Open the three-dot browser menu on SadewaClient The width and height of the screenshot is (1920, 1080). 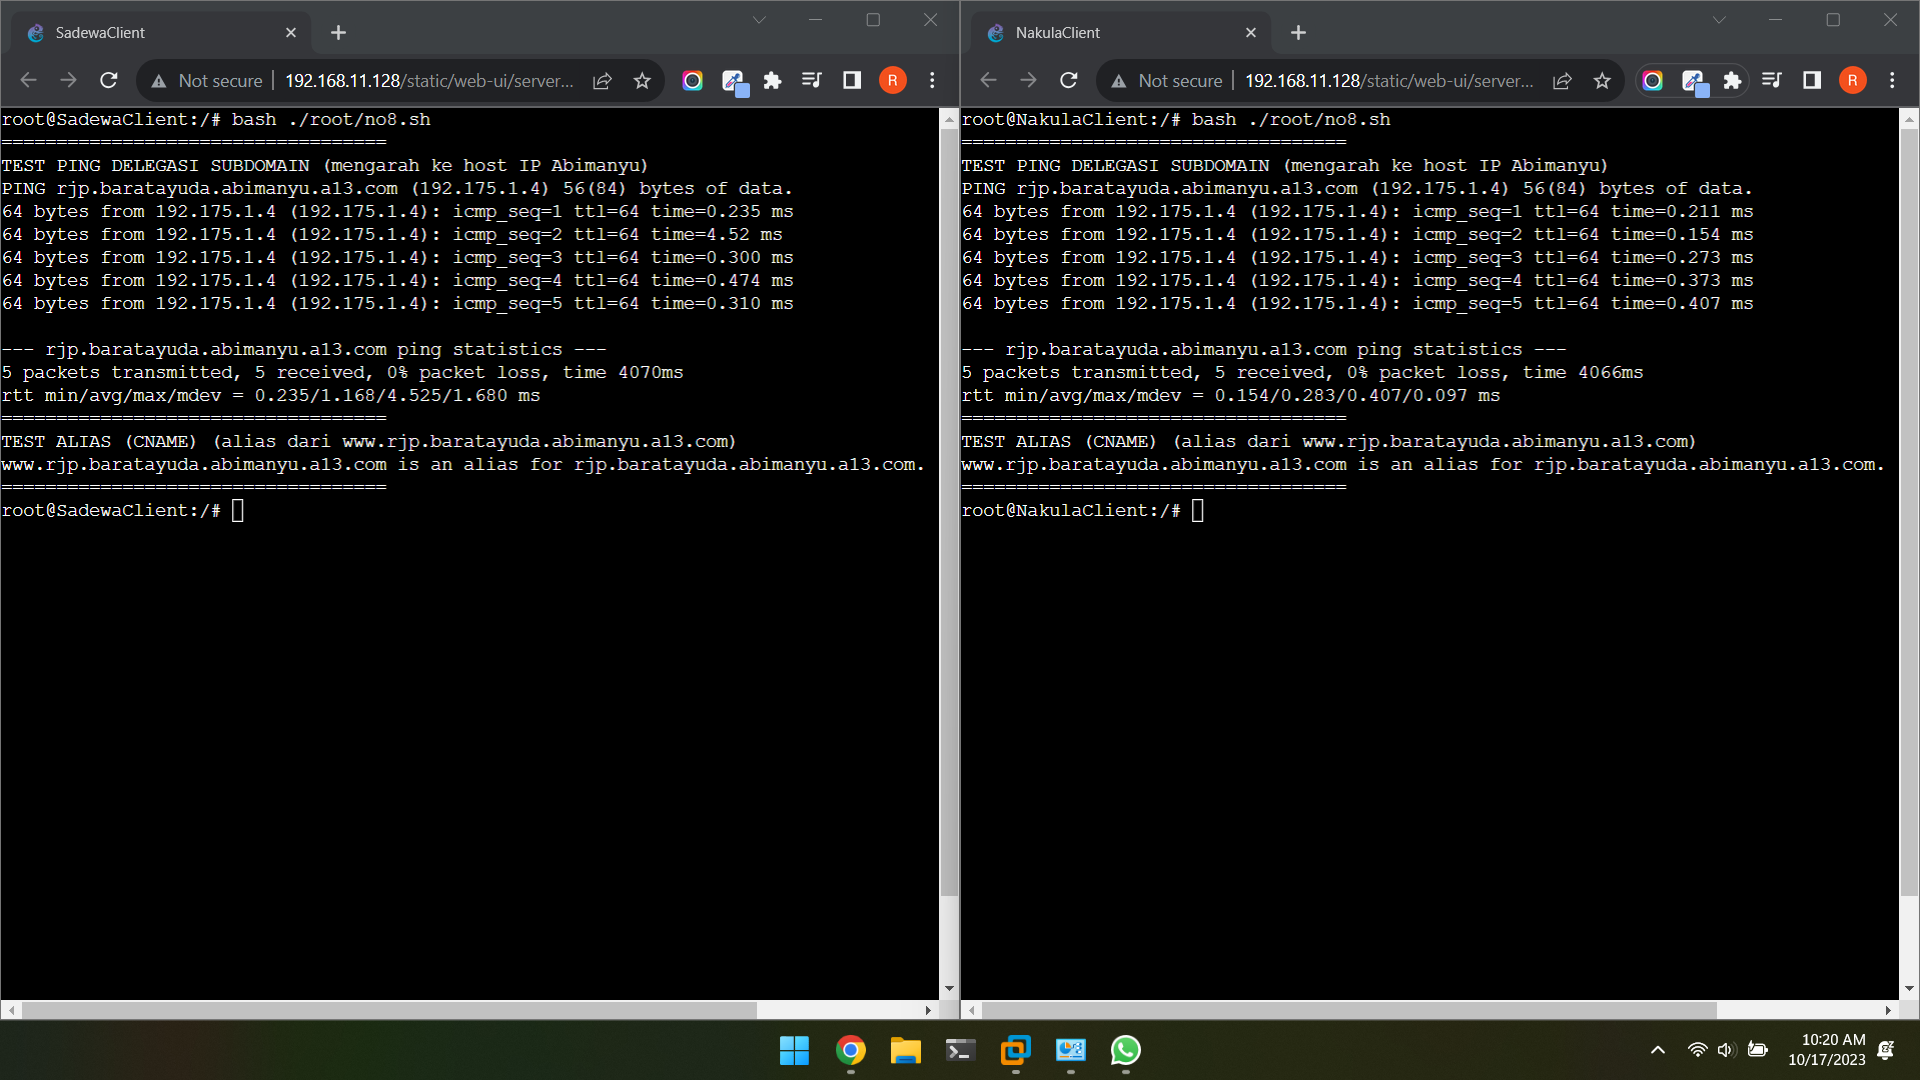click(x=932, y=80)
